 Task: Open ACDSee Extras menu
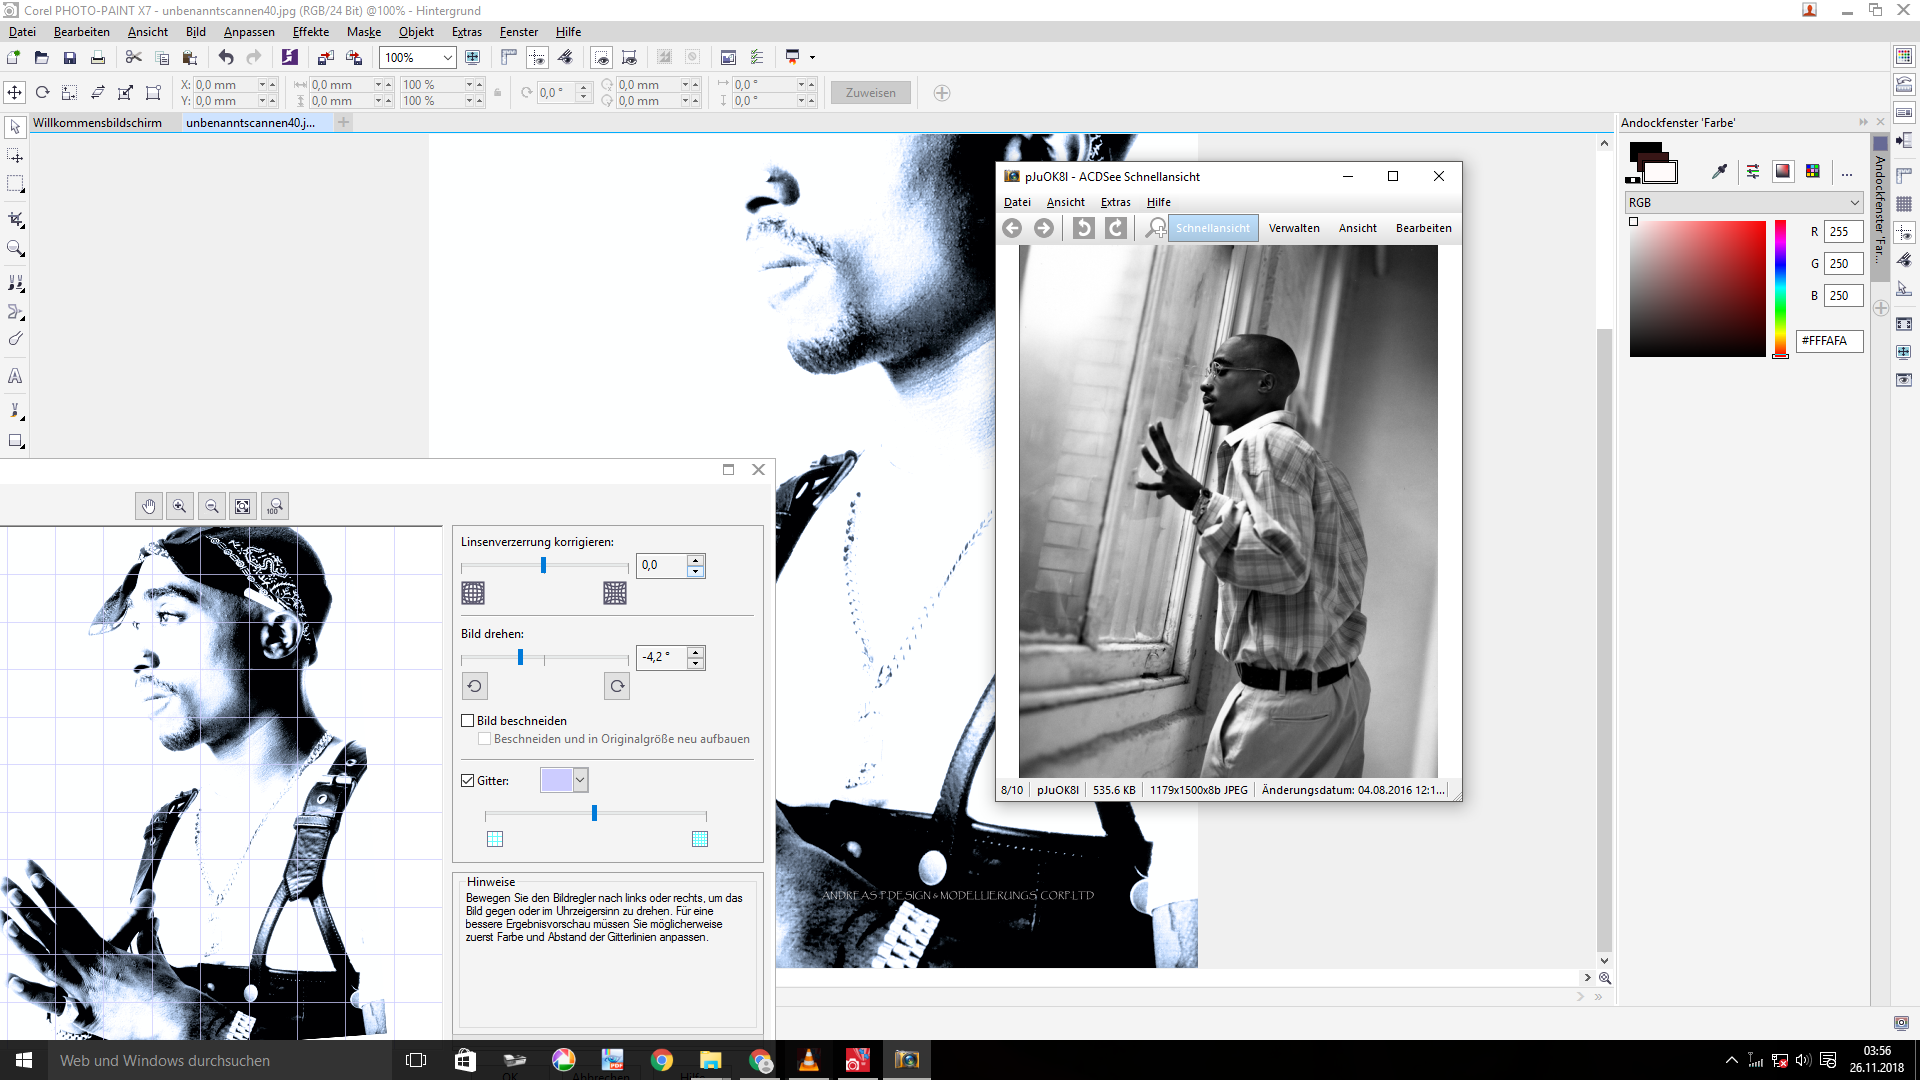click(1116, 202)
